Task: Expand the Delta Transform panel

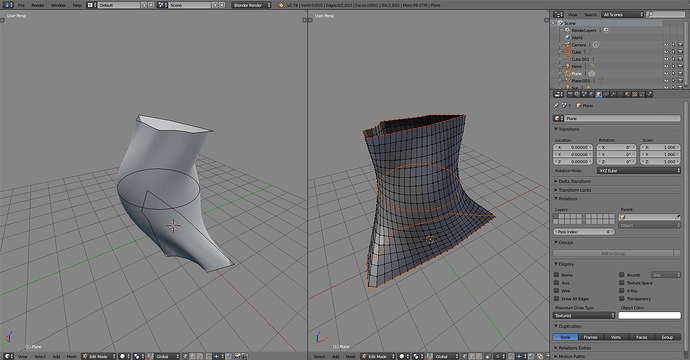Action: tap(575, 181)
